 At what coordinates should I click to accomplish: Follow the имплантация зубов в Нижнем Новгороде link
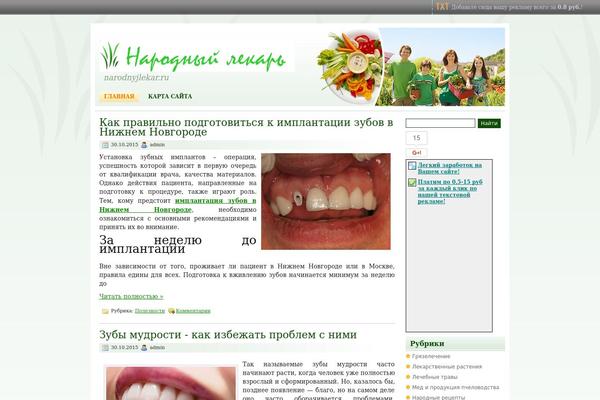pos(178,205)
